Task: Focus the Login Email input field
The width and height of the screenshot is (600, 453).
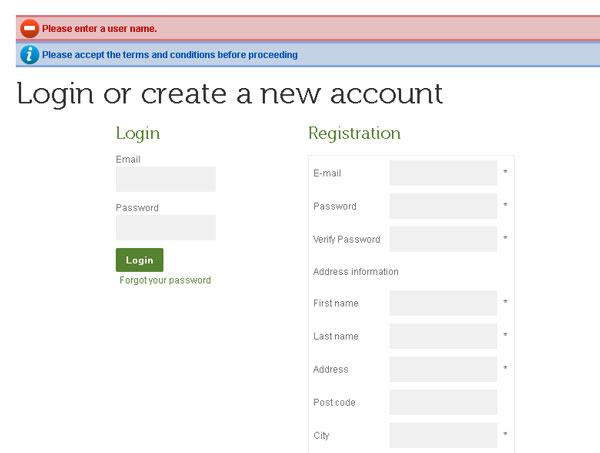Action: pyautogui.click(x=165, y=179)
